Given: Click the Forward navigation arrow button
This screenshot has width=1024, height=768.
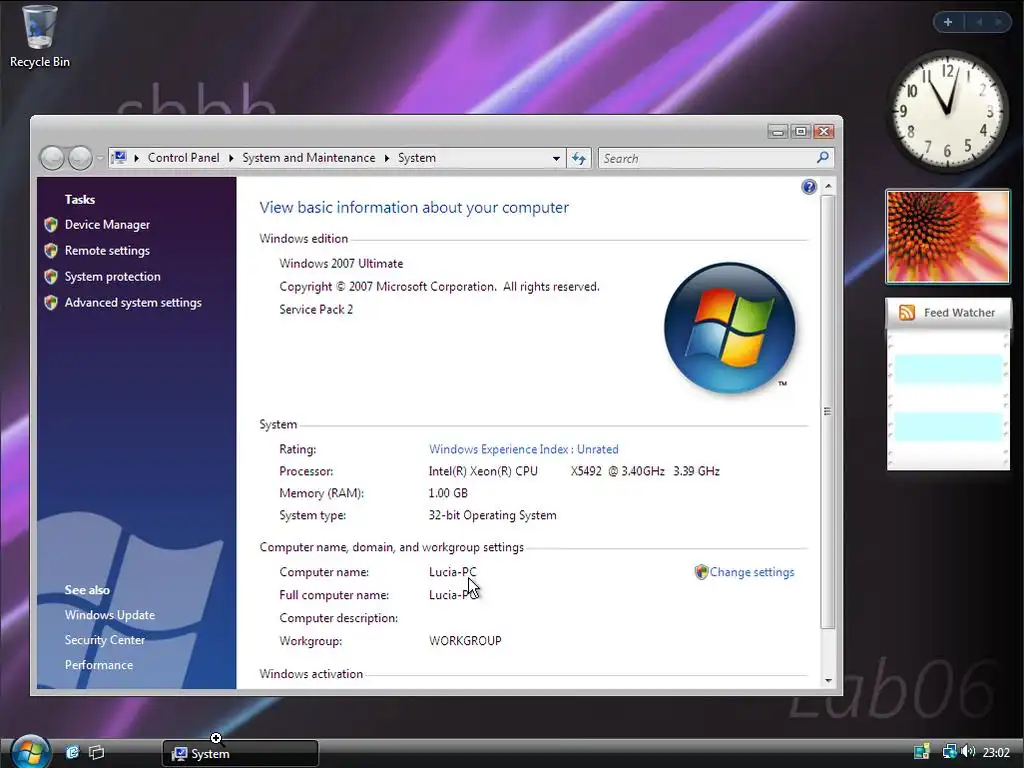Looking at the screenshot, I should 80,158.
